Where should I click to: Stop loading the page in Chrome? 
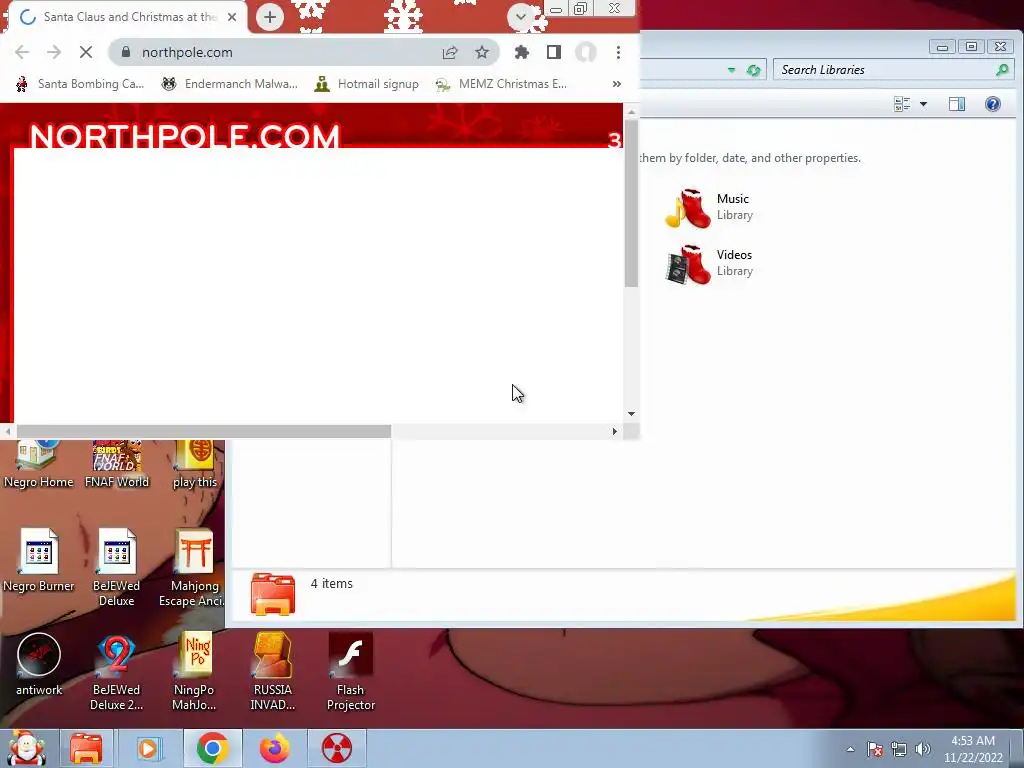[86, 52]
